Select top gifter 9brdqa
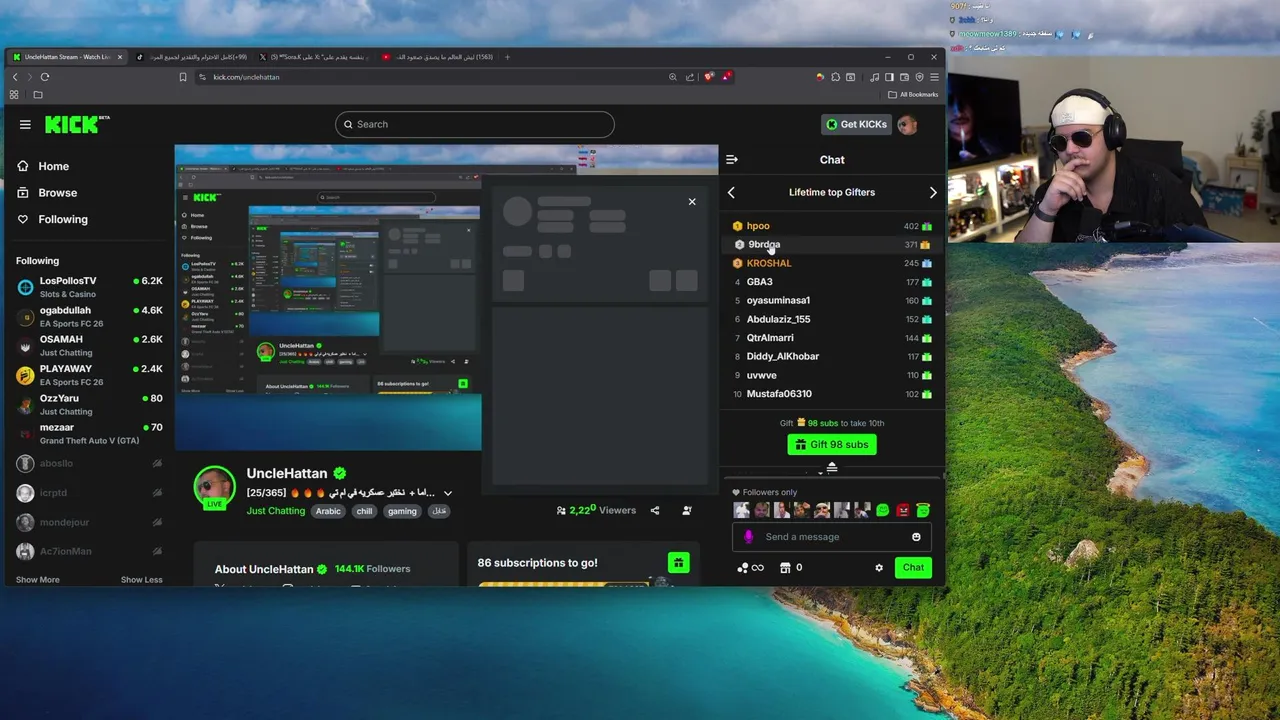The width and height of the screenshot is (1280, 720). coord(832,244)
